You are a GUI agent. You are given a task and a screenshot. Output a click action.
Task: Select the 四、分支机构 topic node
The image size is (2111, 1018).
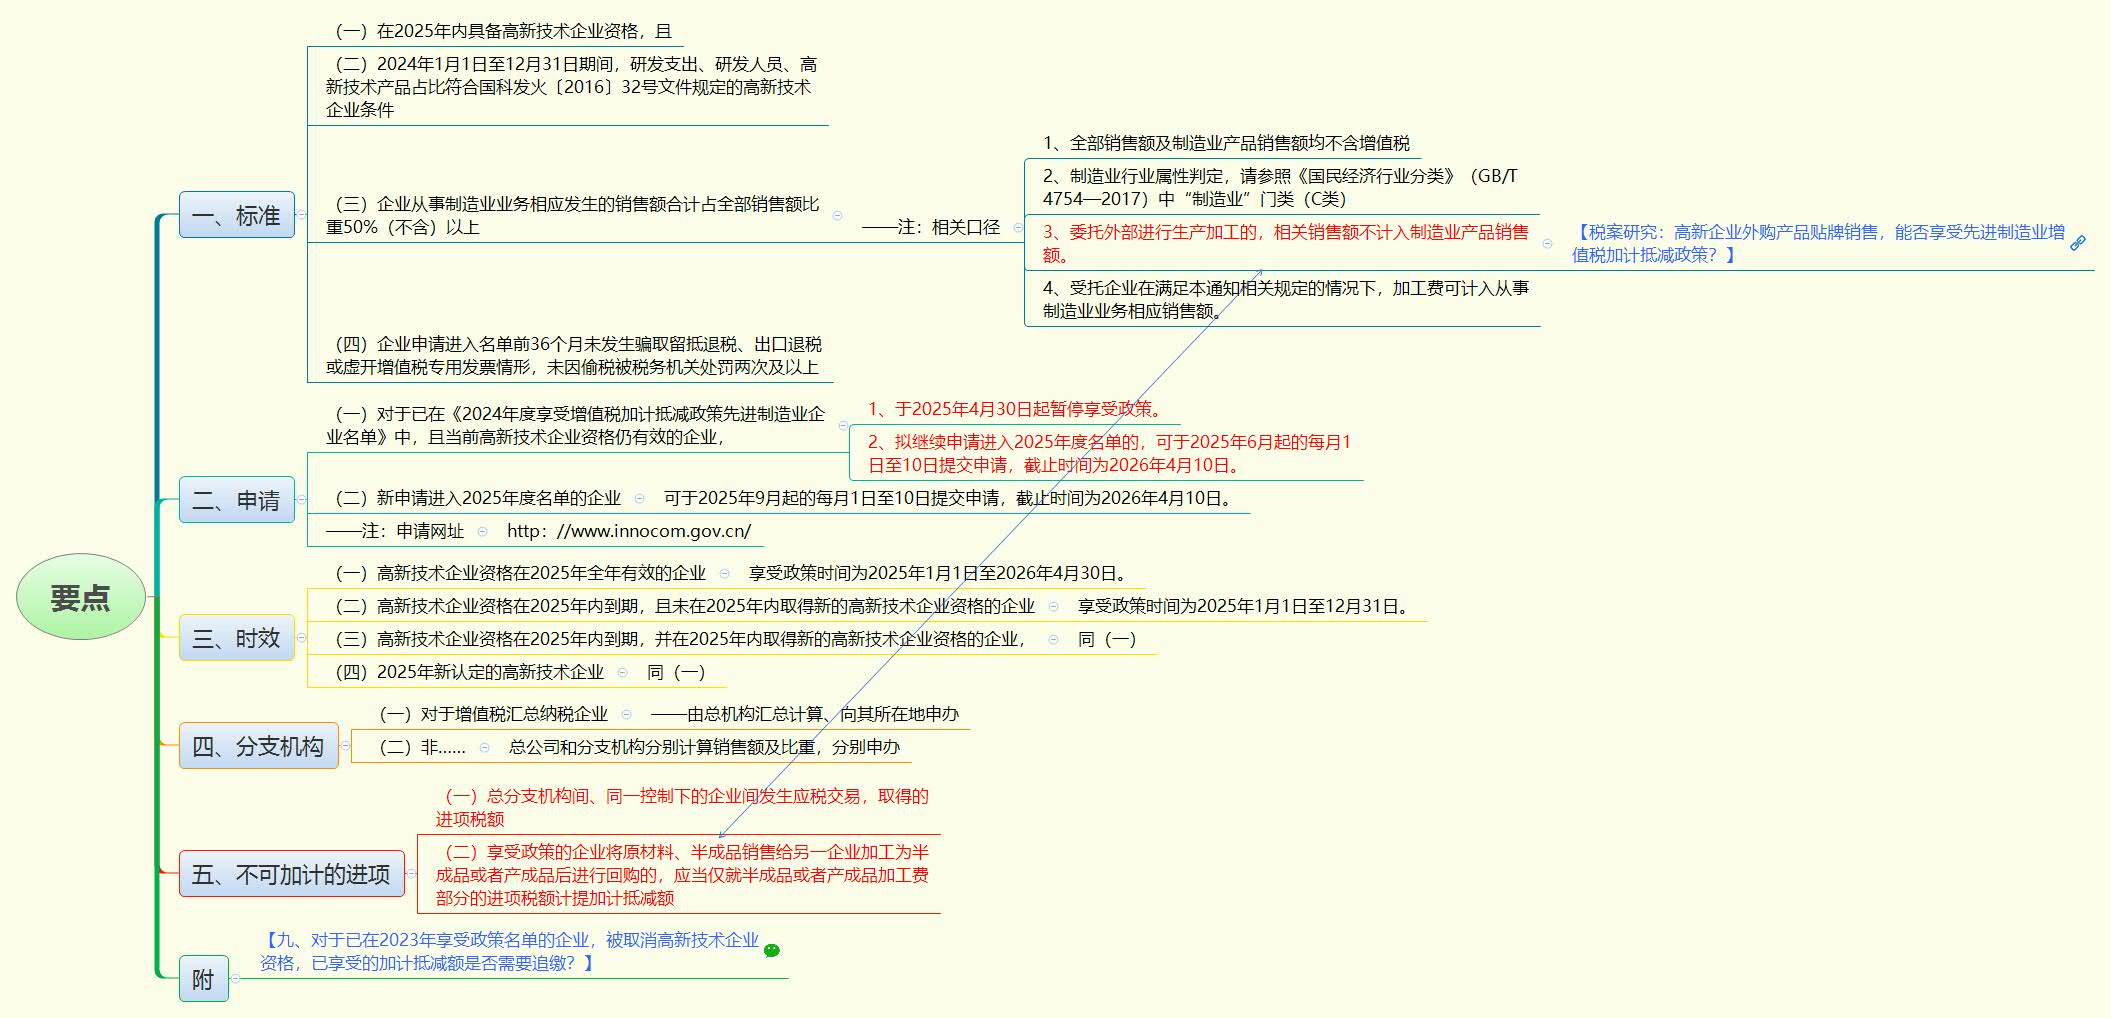(x=259, y=746)
